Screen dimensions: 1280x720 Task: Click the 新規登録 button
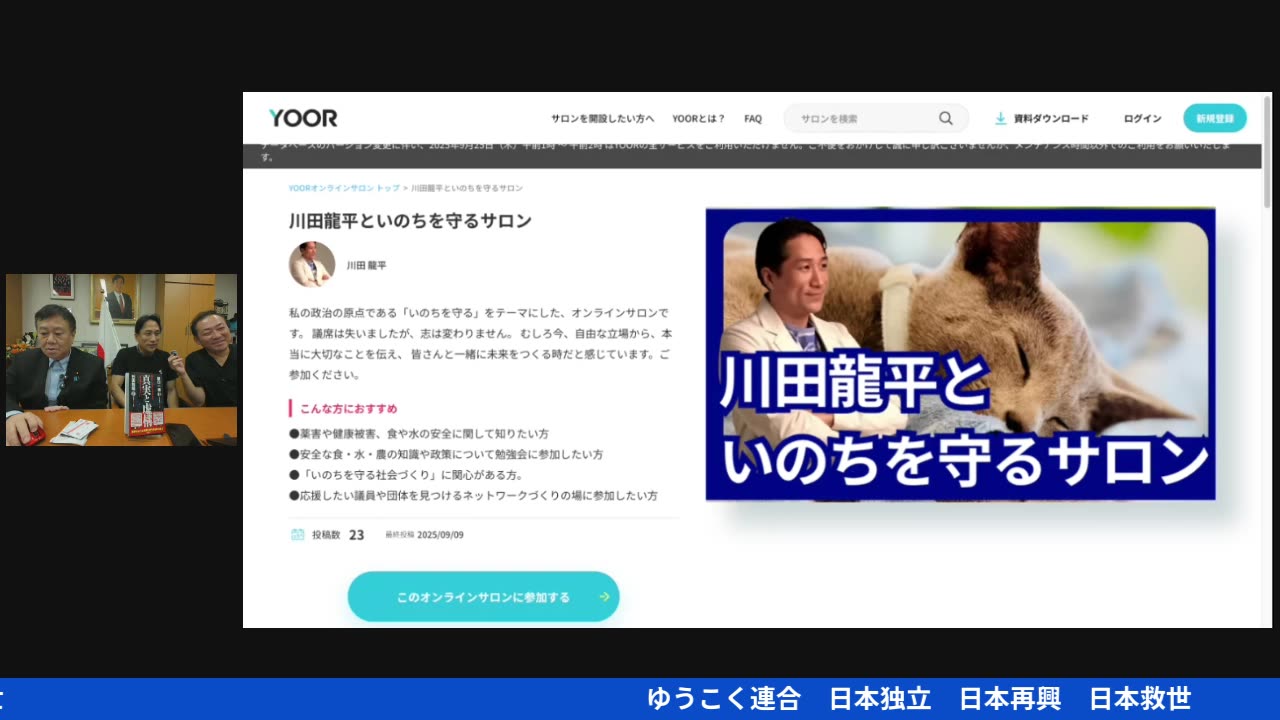(1215, 118)
